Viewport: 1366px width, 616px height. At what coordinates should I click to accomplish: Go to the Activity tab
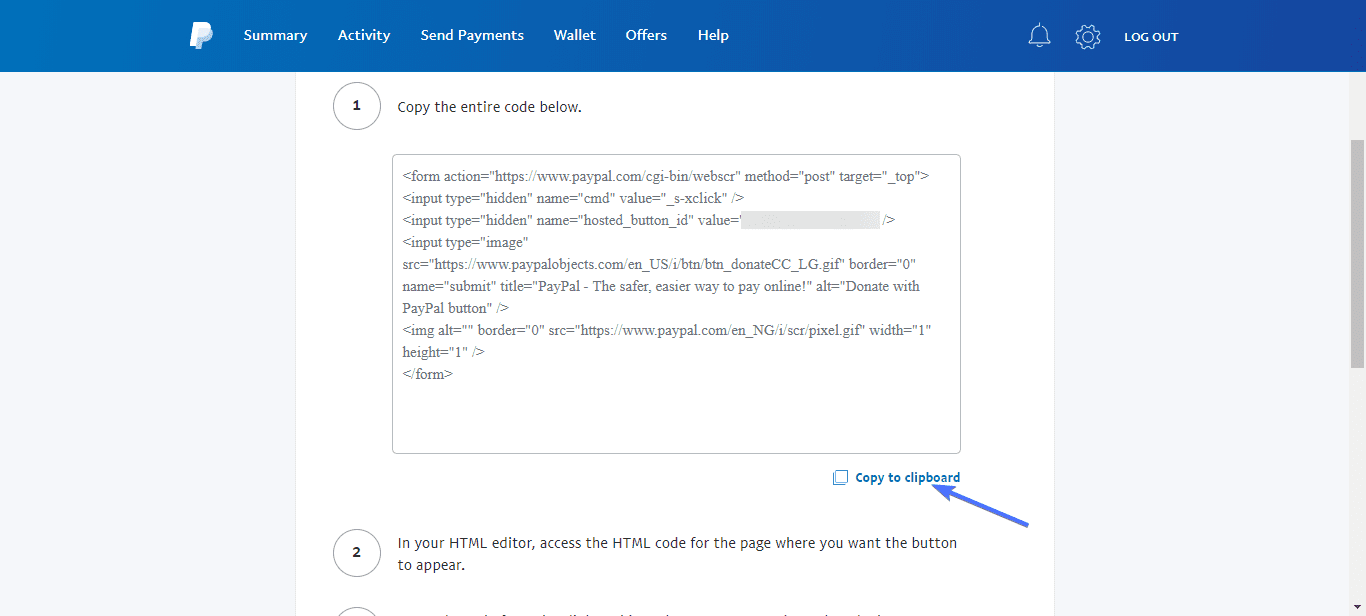[364, 35]
